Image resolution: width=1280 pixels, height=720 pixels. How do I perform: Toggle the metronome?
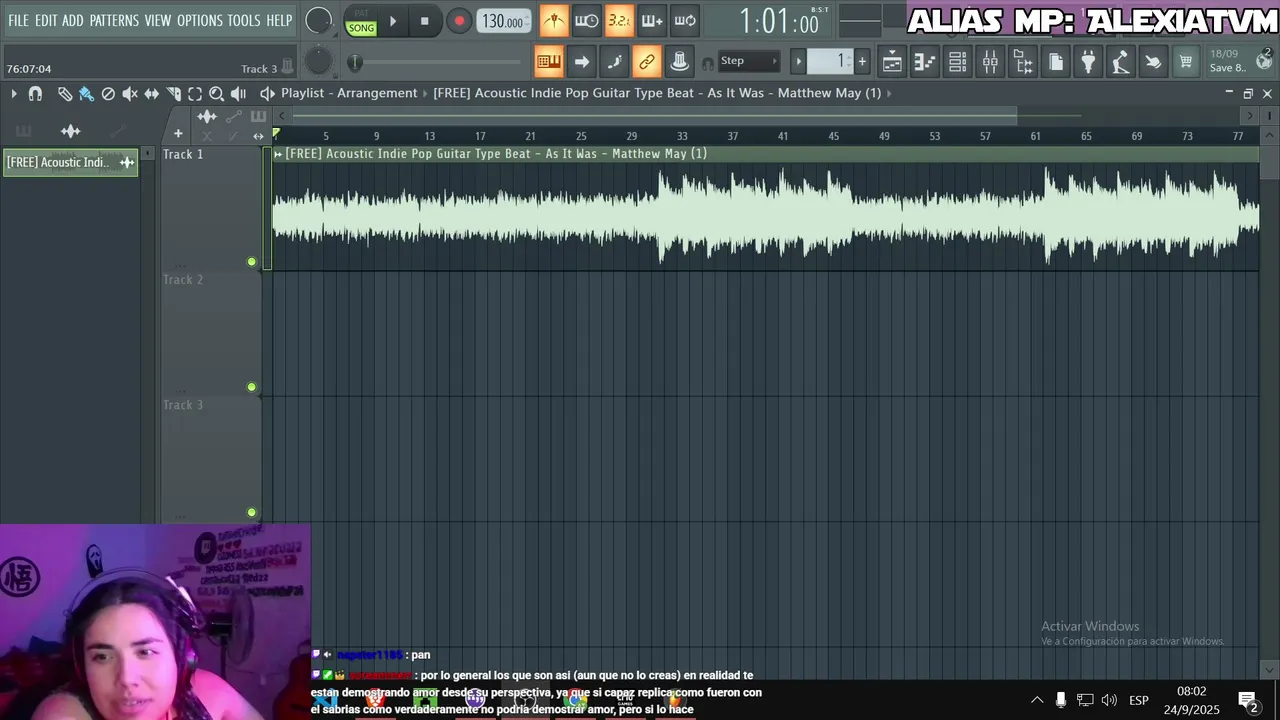(x=554, y=21)
